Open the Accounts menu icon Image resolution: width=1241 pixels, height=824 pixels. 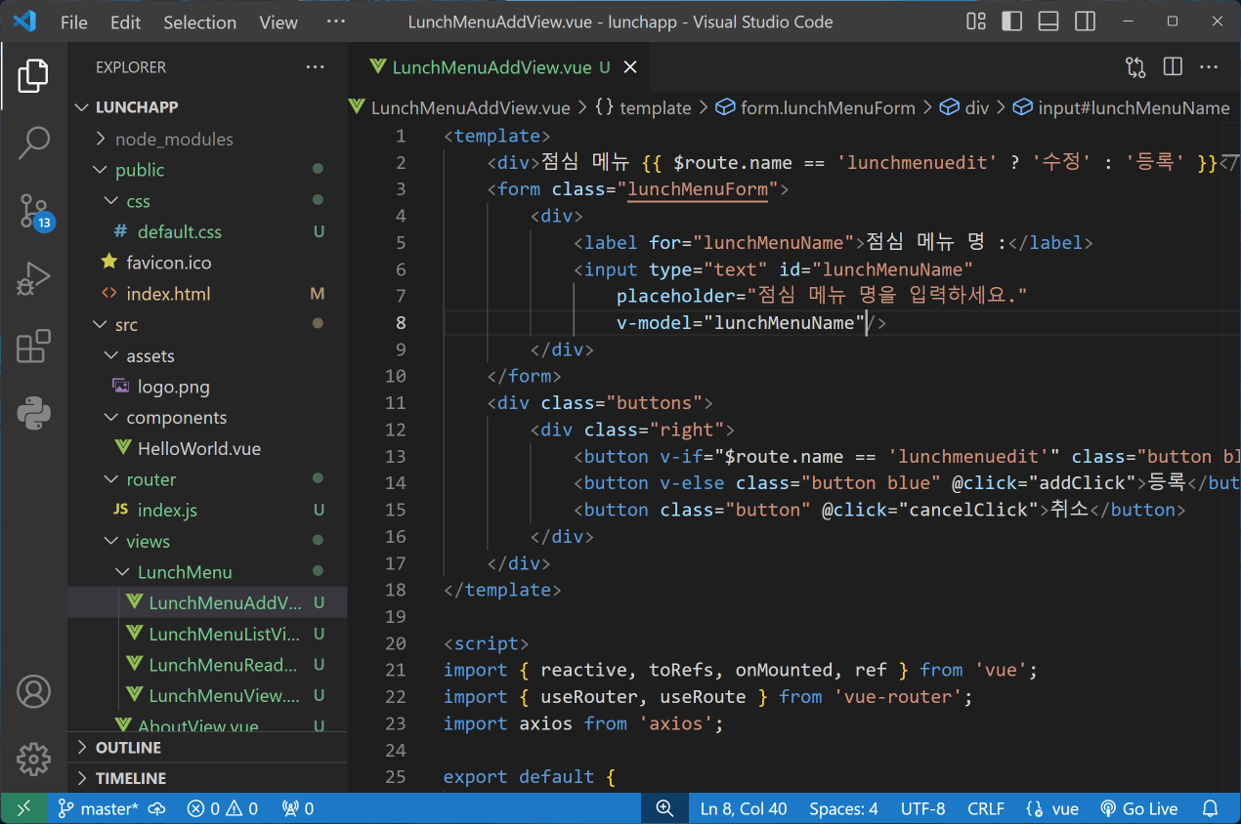click(33, 692)
